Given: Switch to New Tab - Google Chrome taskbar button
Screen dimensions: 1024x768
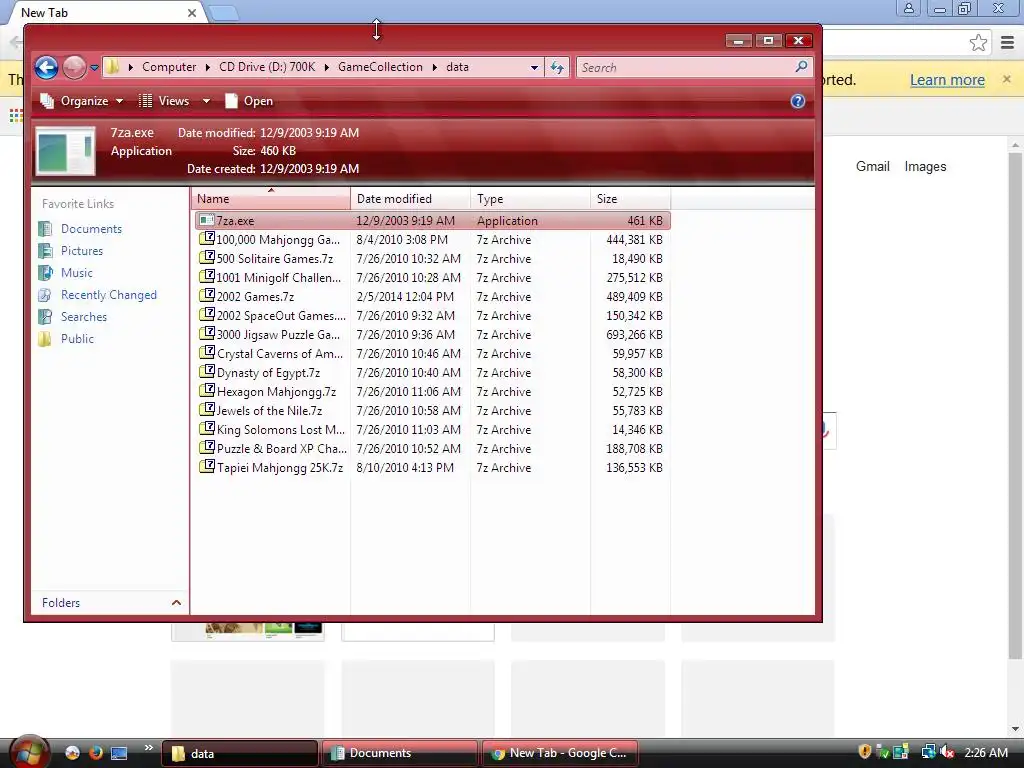Looking at the screenshot, I should tap(559, 753).
